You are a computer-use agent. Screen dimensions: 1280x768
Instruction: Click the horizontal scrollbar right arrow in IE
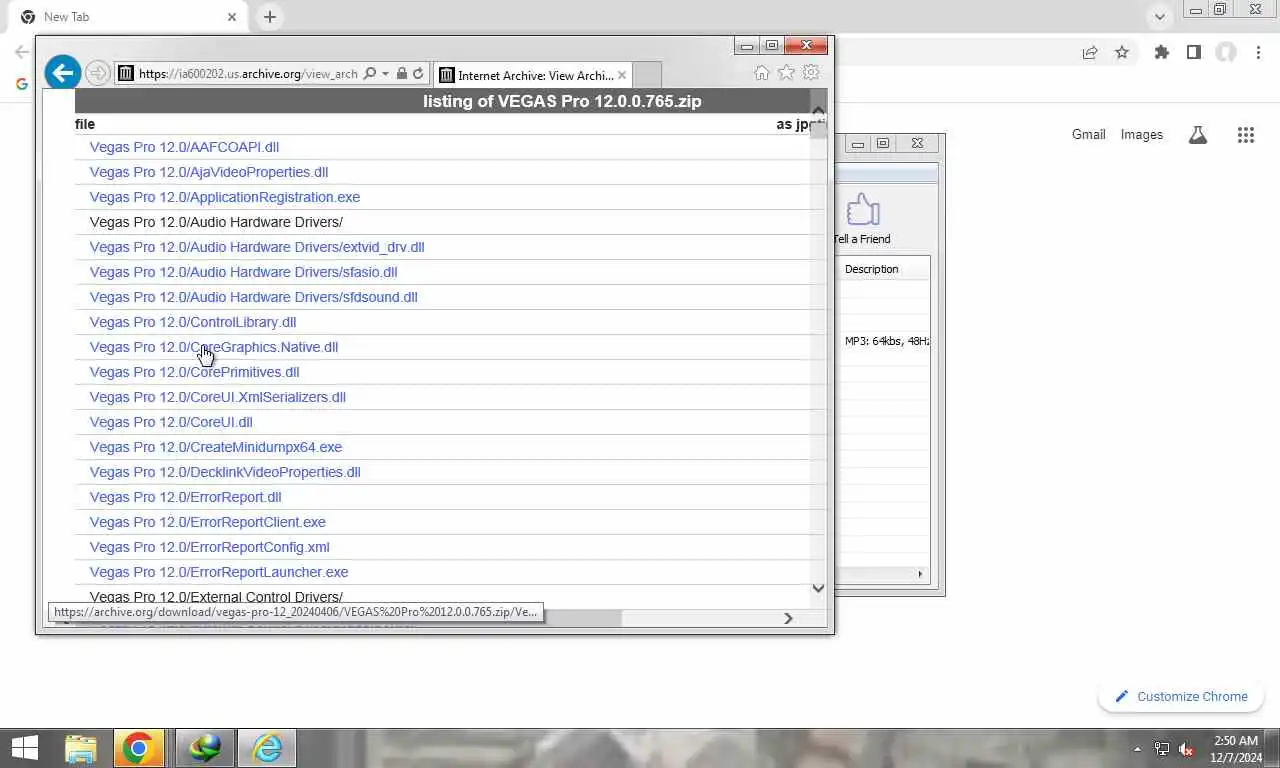click(788, 618)
